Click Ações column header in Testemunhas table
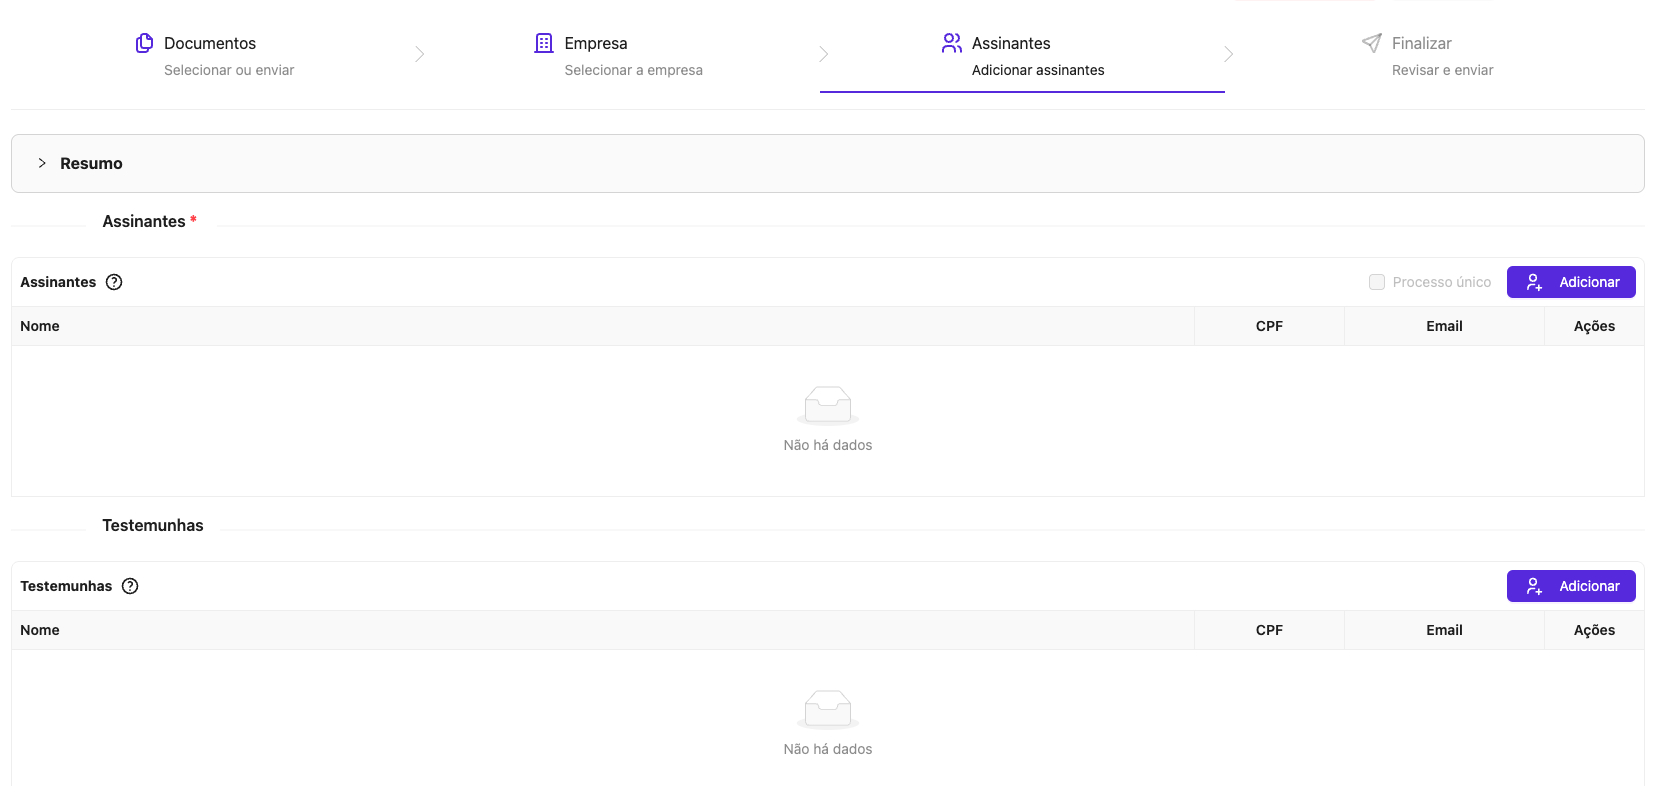This screenshot has width=1657, height=786. coord(1594,630)
